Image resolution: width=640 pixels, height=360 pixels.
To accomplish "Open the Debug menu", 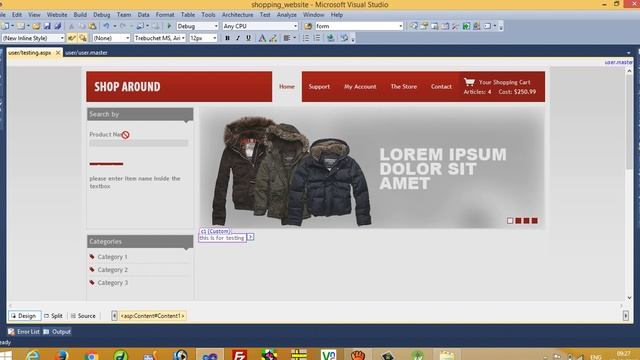I will pyautogui.click(x=102, y=15).
